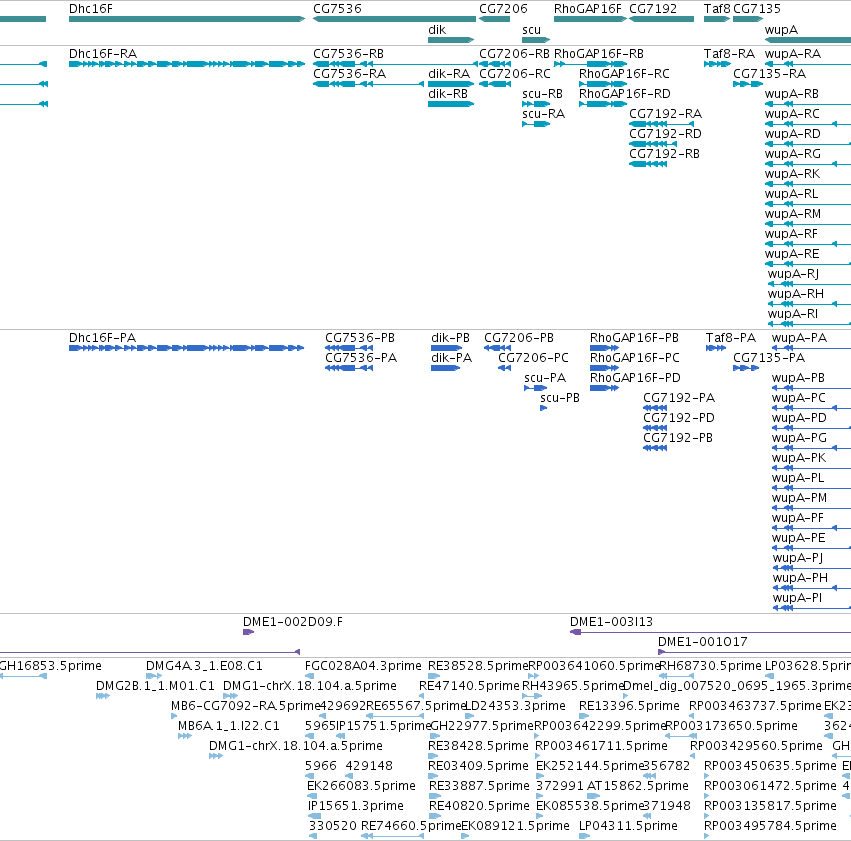Click the Dhc16F gene label
Image resolution: width=851 pixels, height=841 pixels.
[91, 9]
